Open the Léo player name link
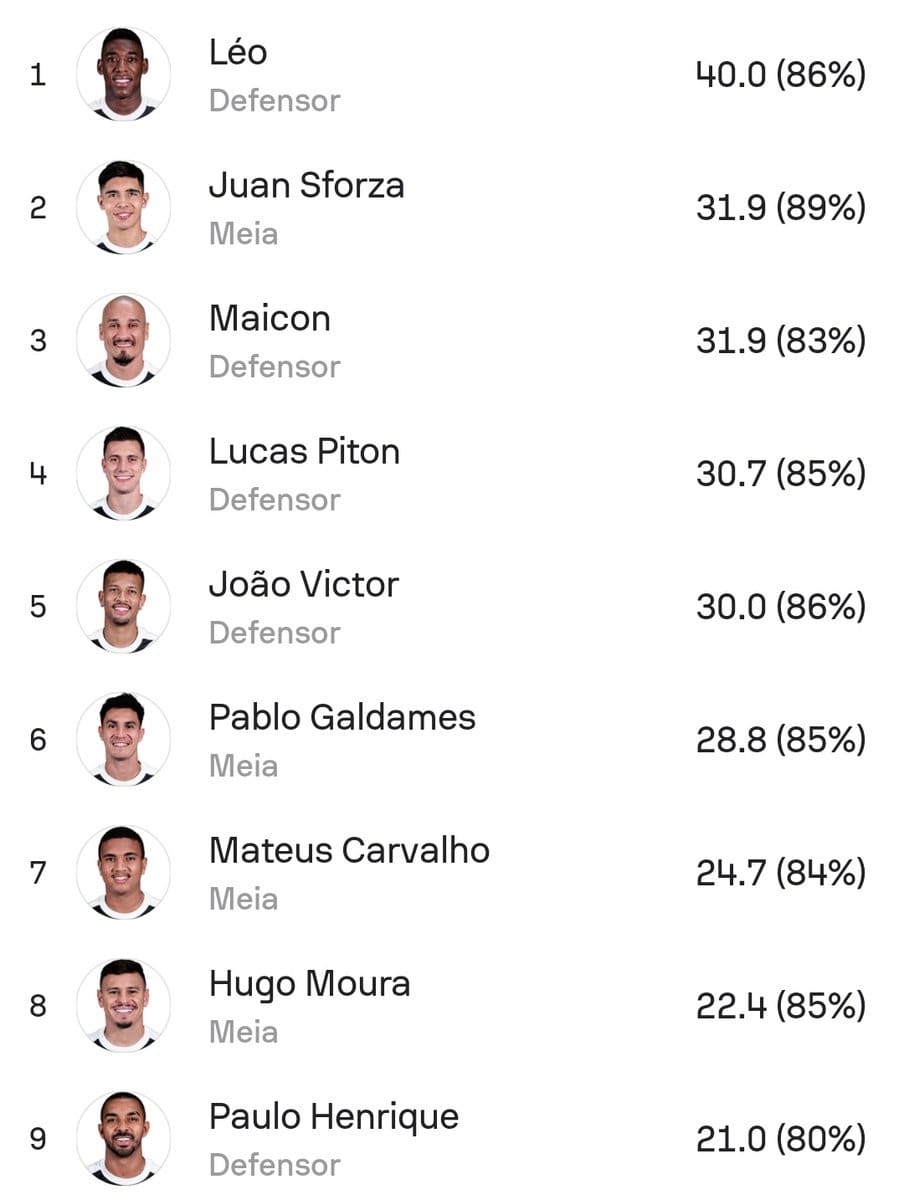This screenshot has width=904, height=1200. (238, 52)
